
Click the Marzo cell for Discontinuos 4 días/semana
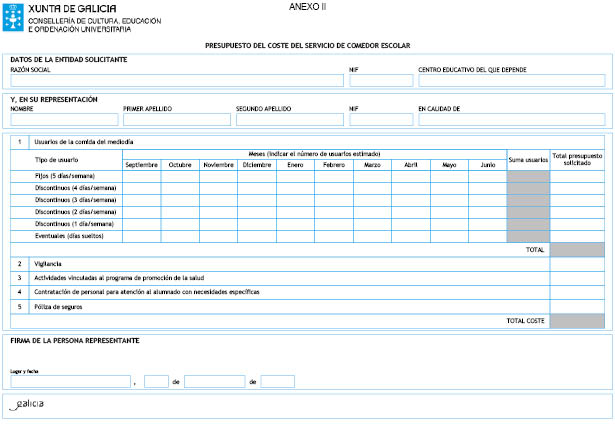(372, 188)
